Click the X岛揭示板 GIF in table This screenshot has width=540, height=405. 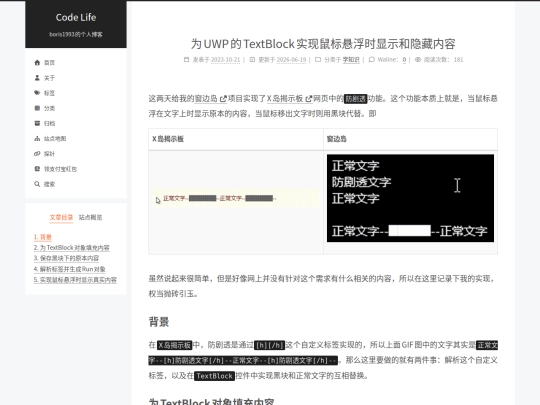pos(236,198)
